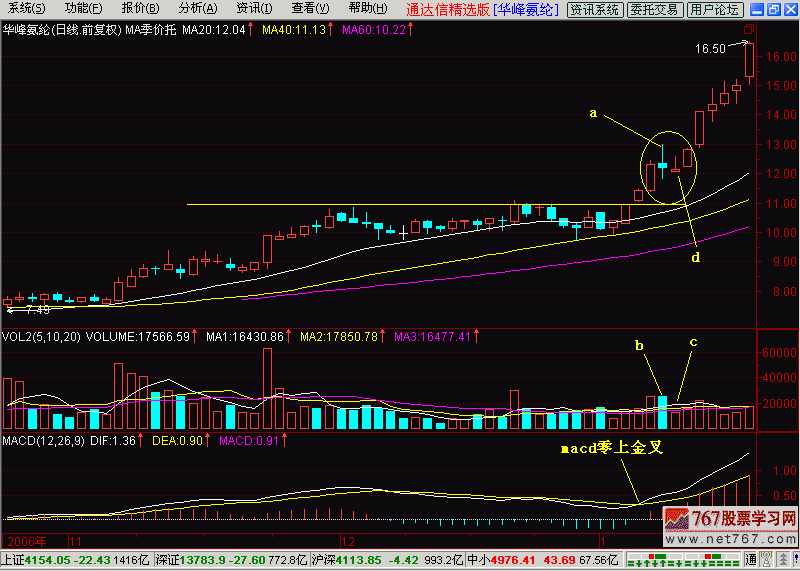The height and width of the screenshot is (571, 800).
Task: Open the 查看 menu
Action: 309,9
